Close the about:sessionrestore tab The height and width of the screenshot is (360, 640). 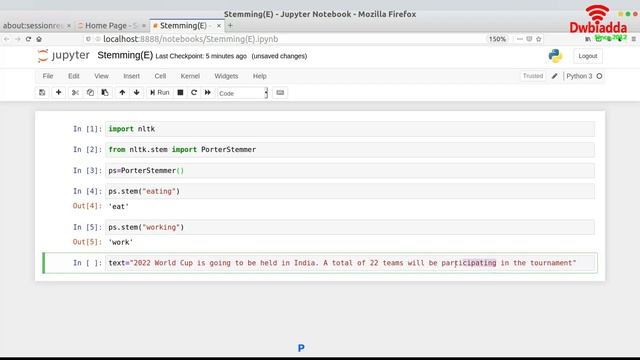coord(69,26)
